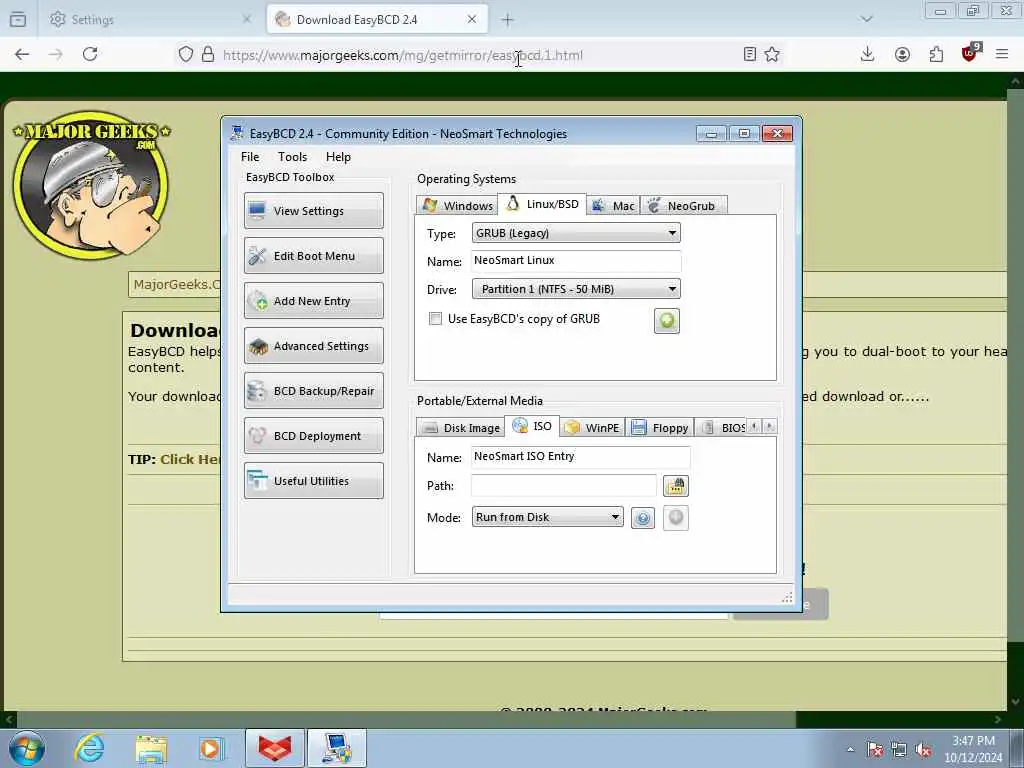Bookmark this page with the star

(x=773, y=54)
